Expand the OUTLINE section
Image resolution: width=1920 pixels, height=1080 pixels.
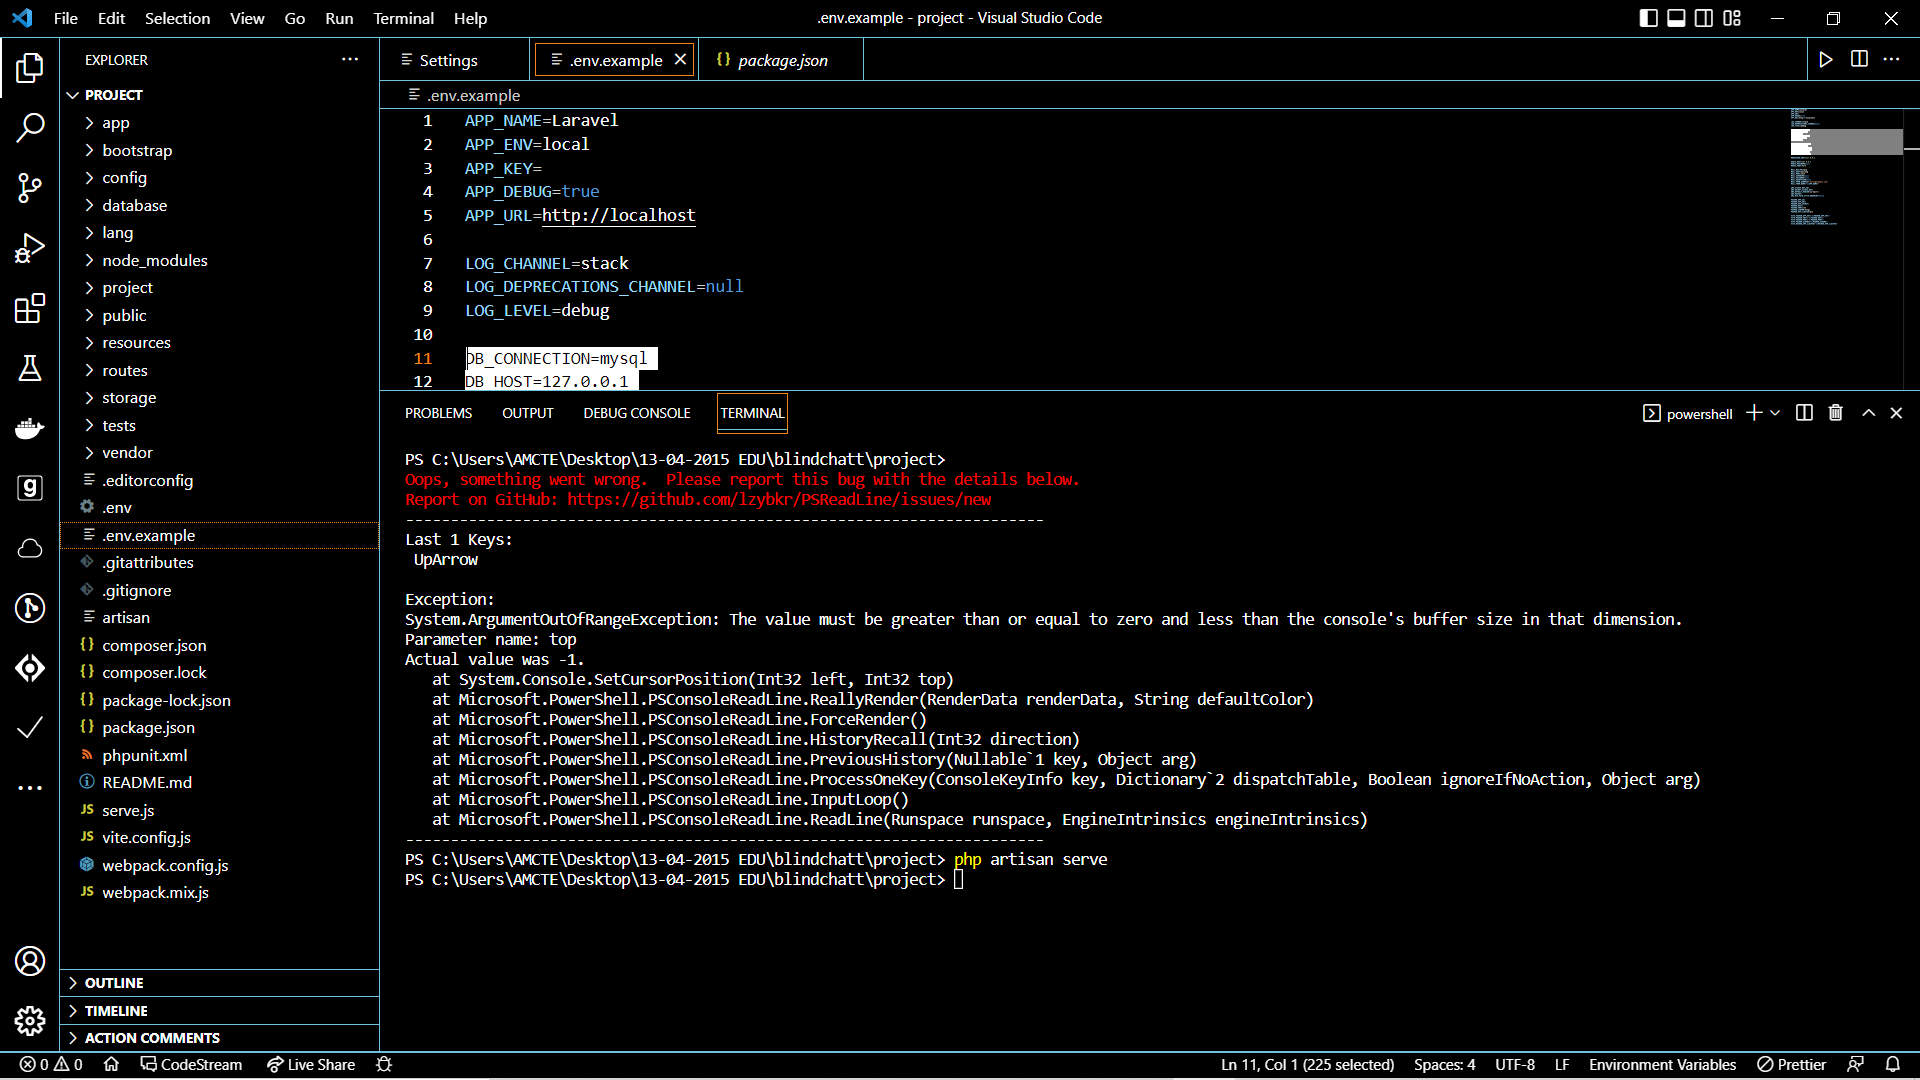point(115,983)
